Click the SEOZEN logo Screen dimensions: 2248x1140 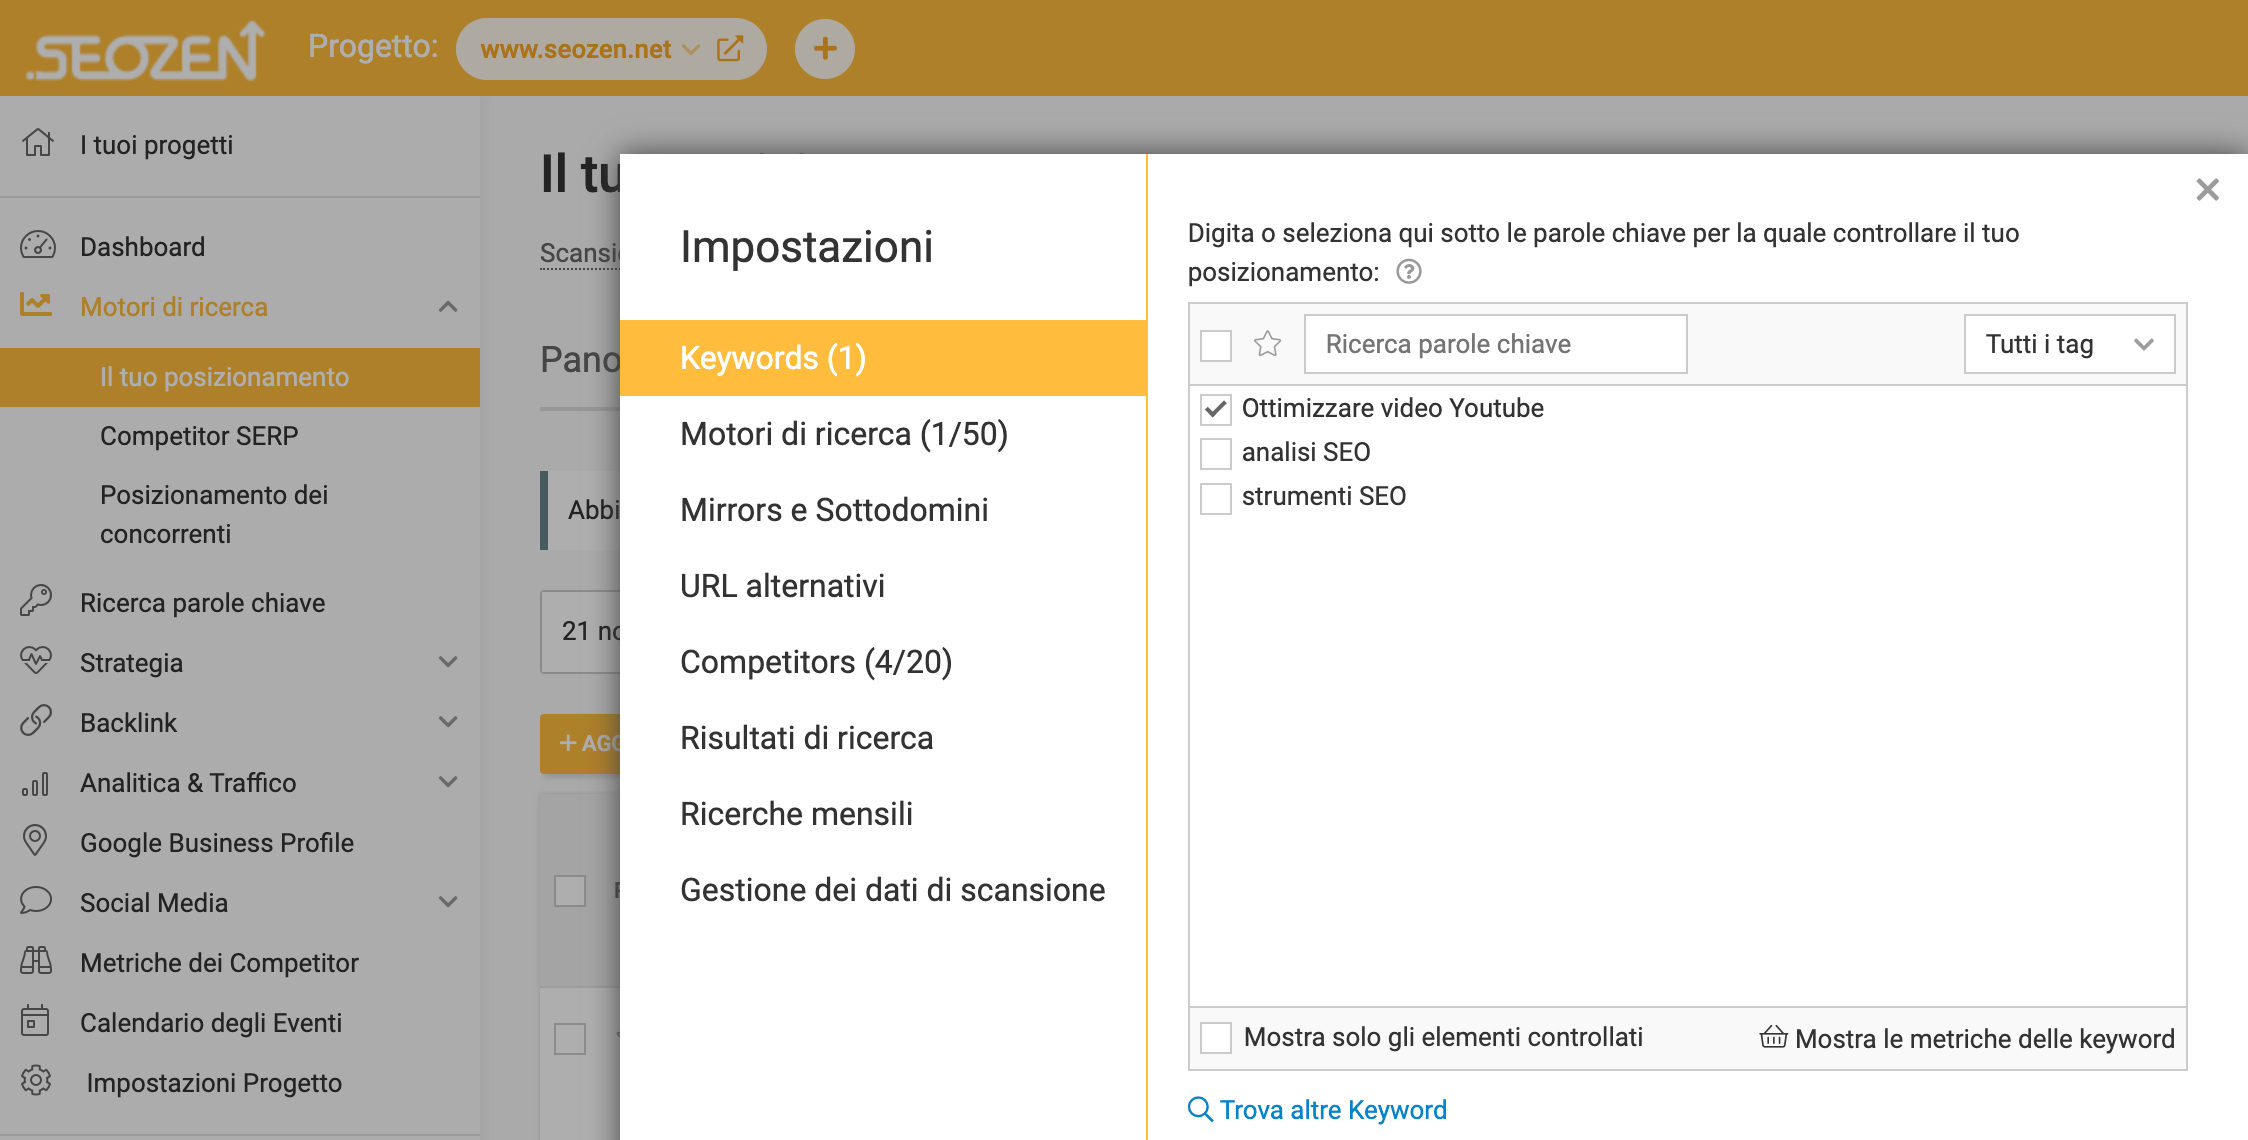coord(146,50)
